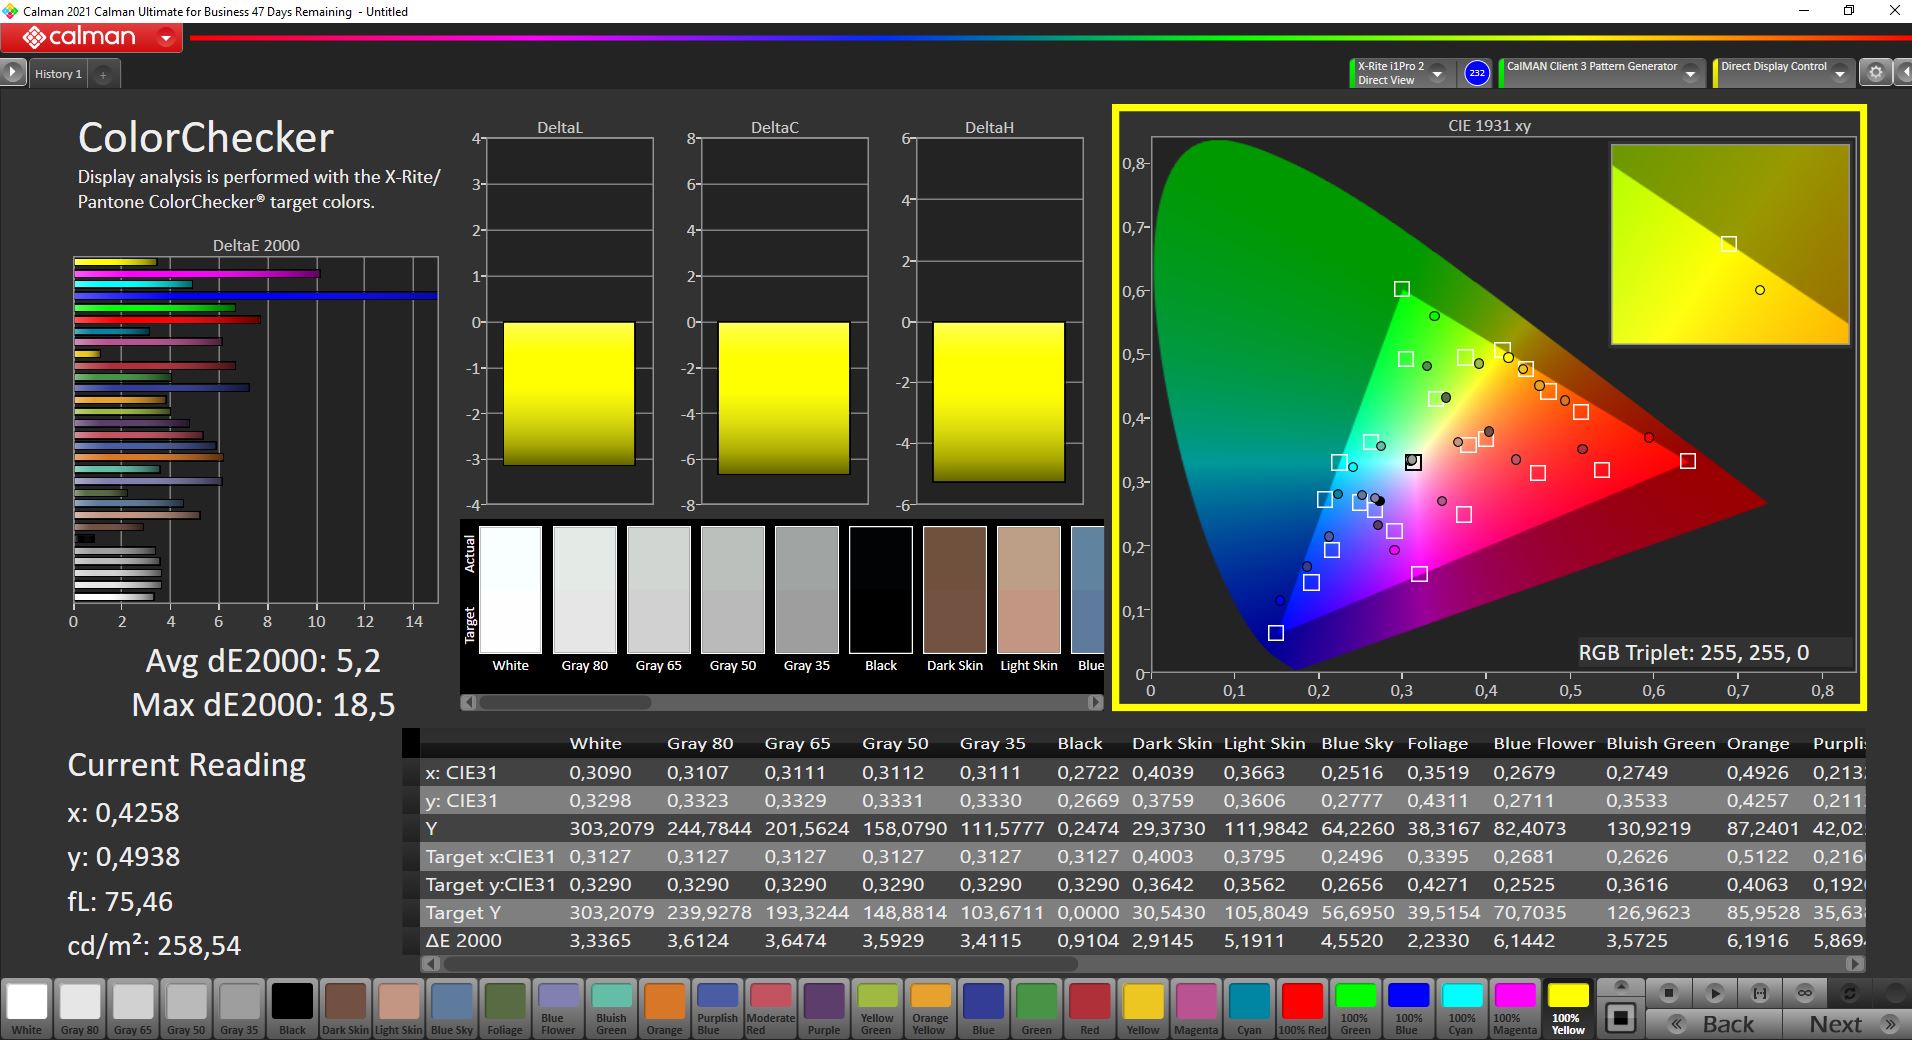Image resolution: width=1912 pixels, height=1040 pixels.
Task: Click the read series bracket icon
Action: [x=1760, y=993]
